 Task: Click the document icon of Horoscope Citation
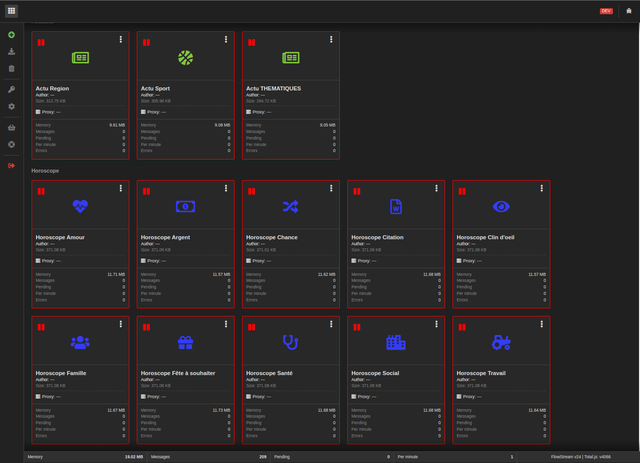pyautogui.click(x=396, y=207)
